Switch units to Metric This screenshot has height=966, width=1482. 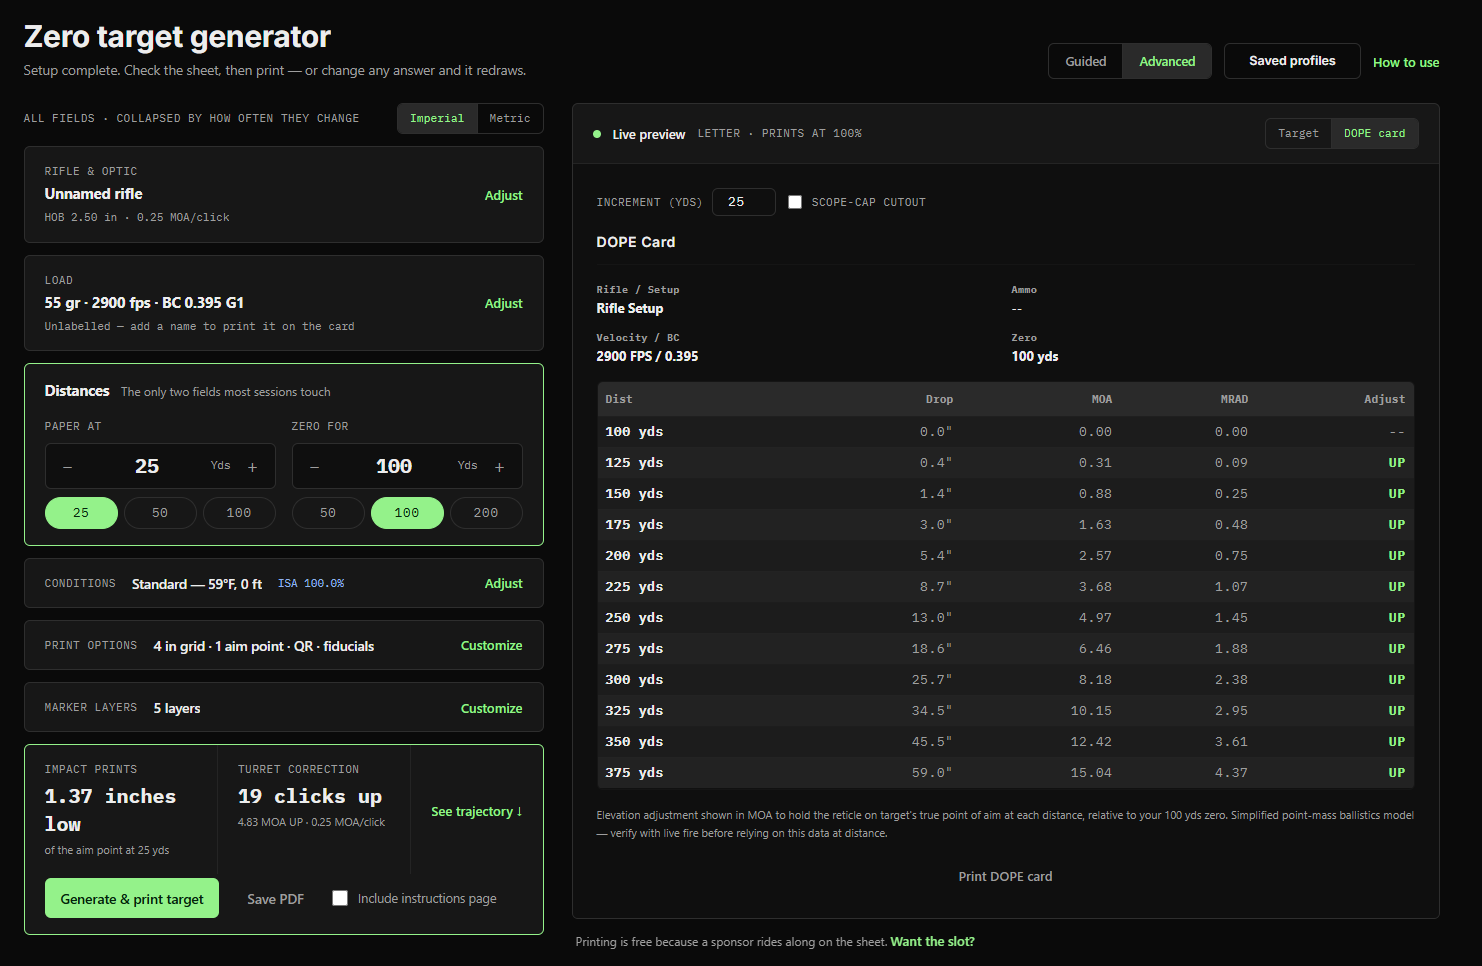pyautogui.click(x=510, y=118)
